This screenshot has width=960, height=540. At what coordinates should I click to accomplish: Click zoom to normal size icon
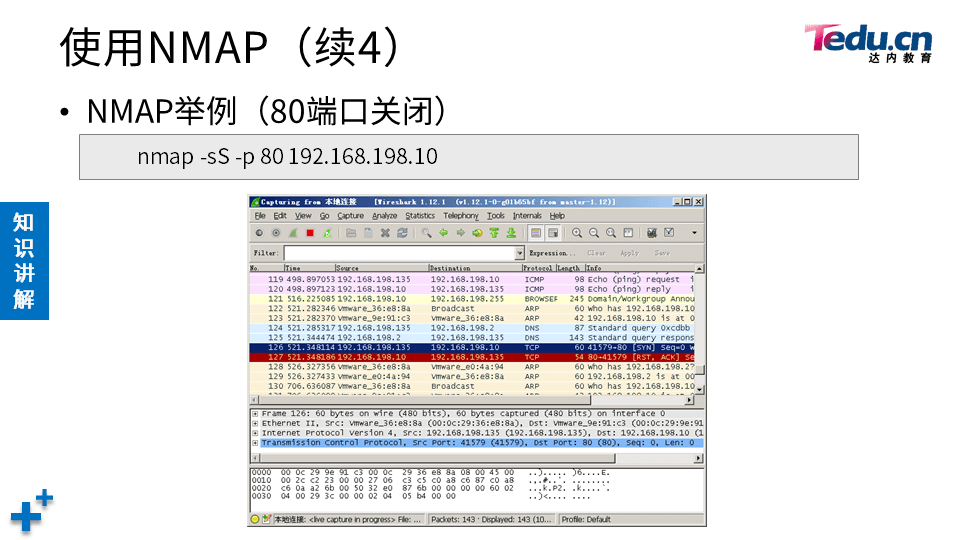point(611,233)
